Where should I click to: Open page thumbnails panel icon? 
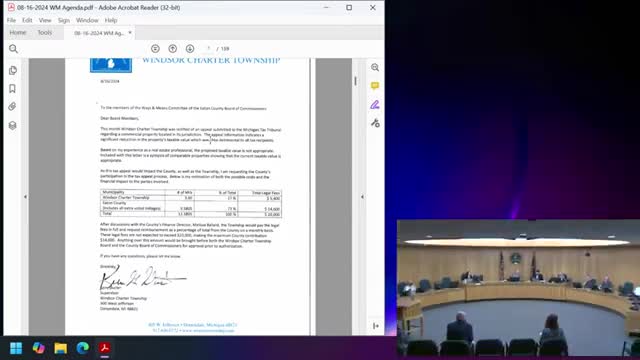(13, 70)
